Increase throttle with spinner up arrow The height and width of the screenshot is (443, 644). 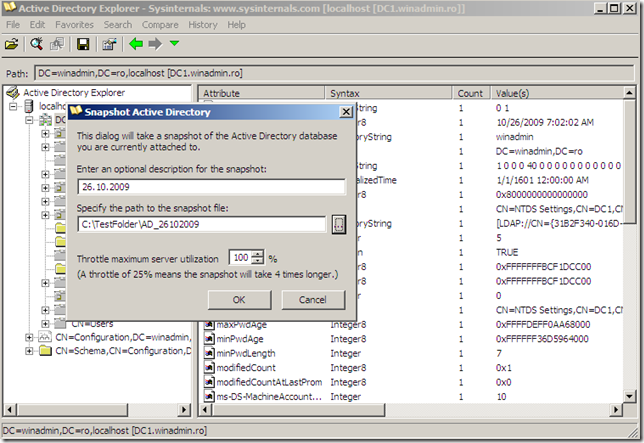pyautogui.click(x=258, y=254)
